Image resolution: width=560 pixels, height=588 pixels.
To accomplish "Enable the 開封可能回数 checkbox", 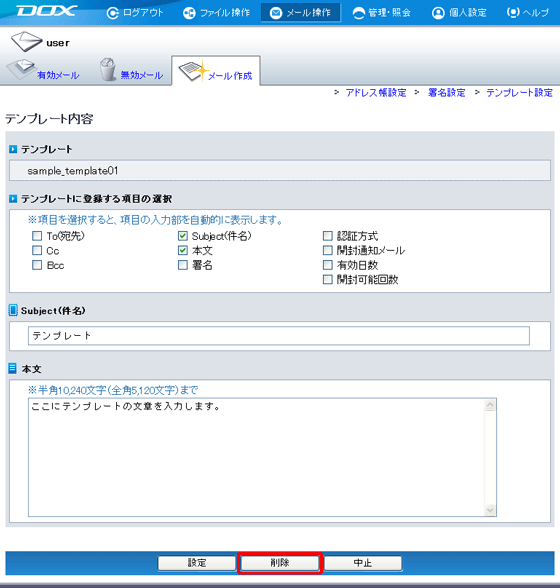I will tap(327, 279).
